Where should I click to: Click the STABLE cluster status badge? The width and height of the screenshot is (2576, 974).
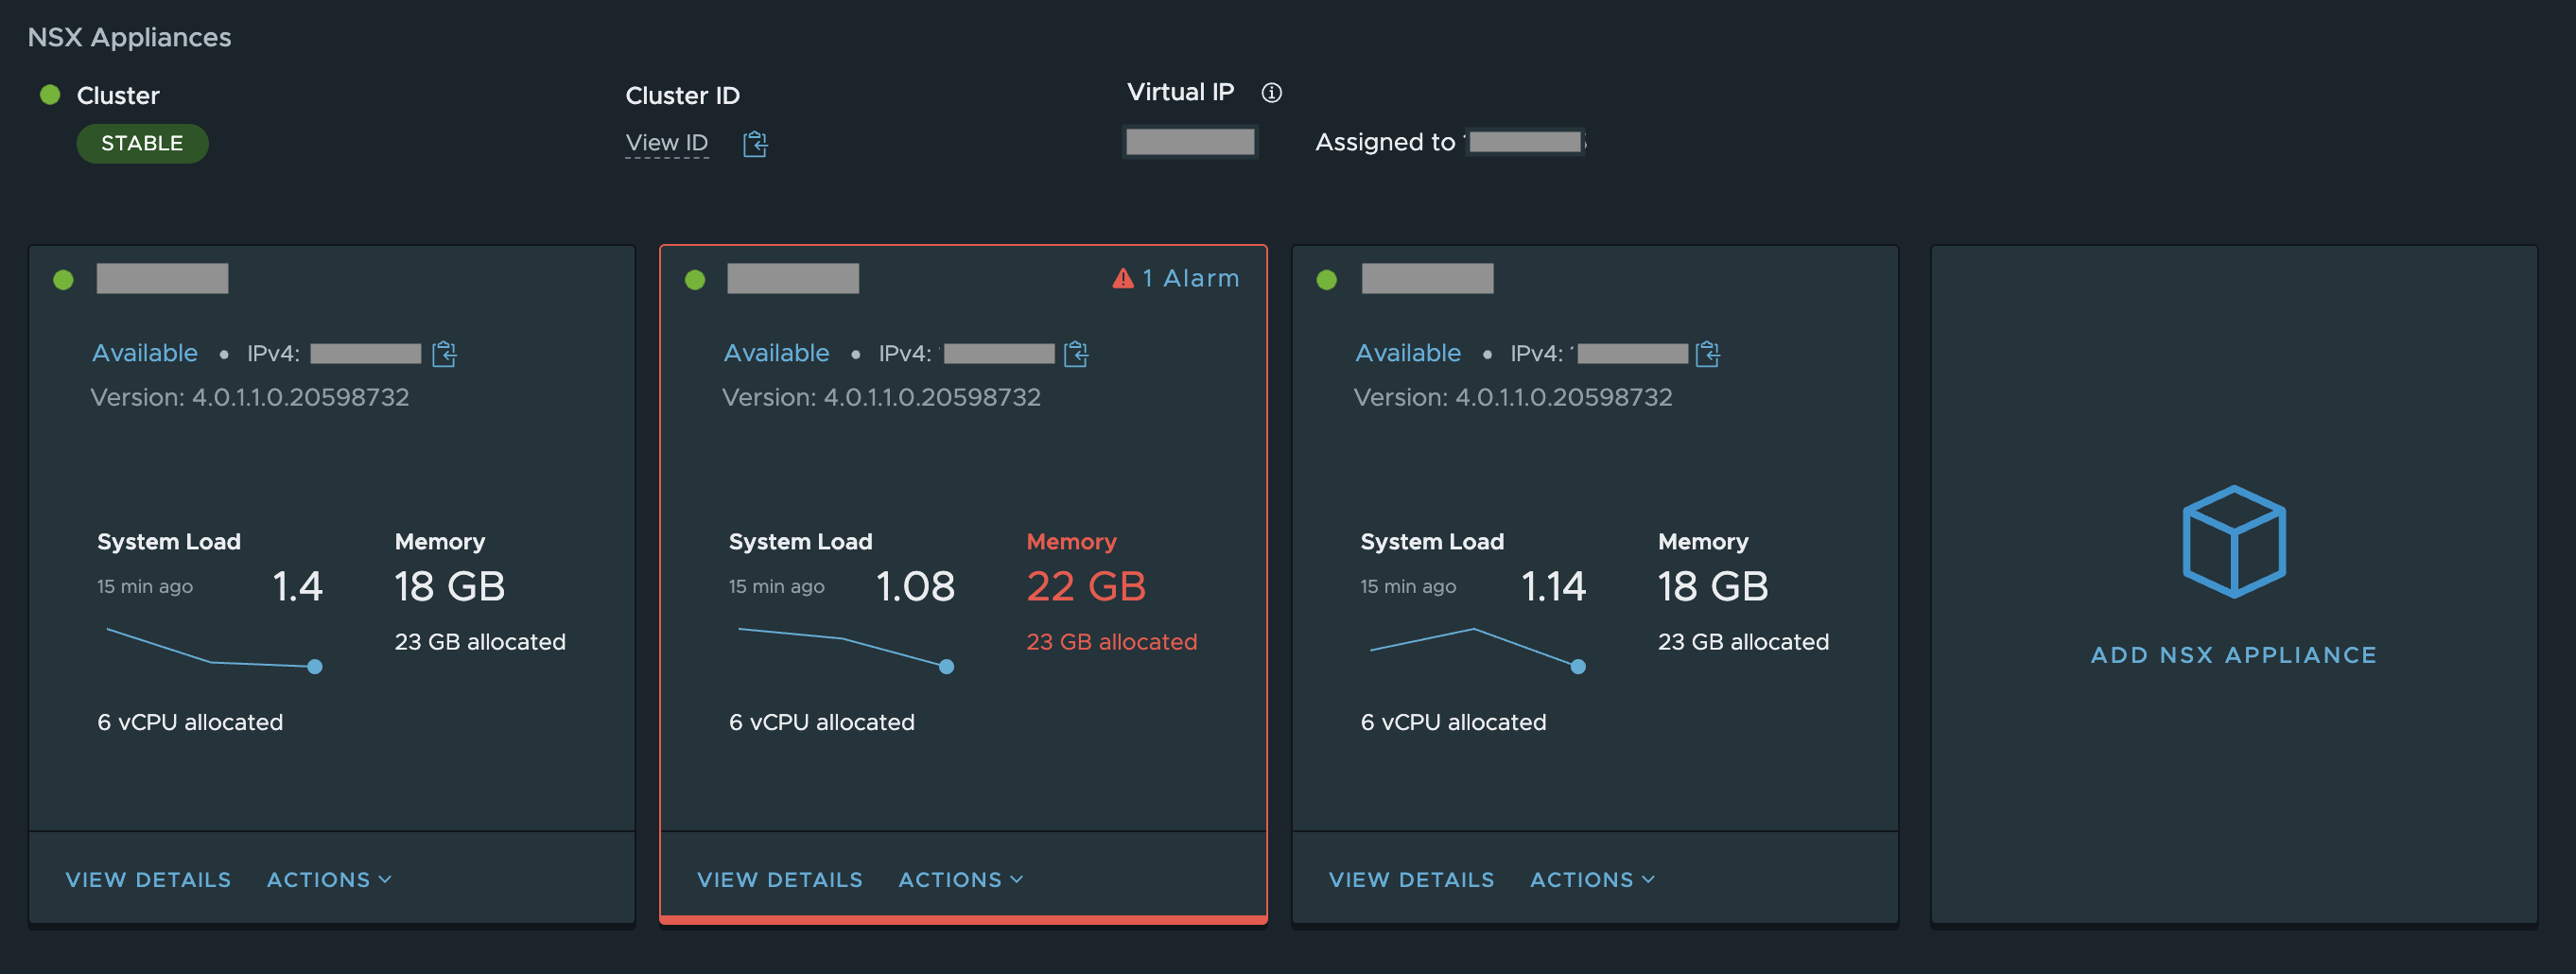(x=142, y=143)
